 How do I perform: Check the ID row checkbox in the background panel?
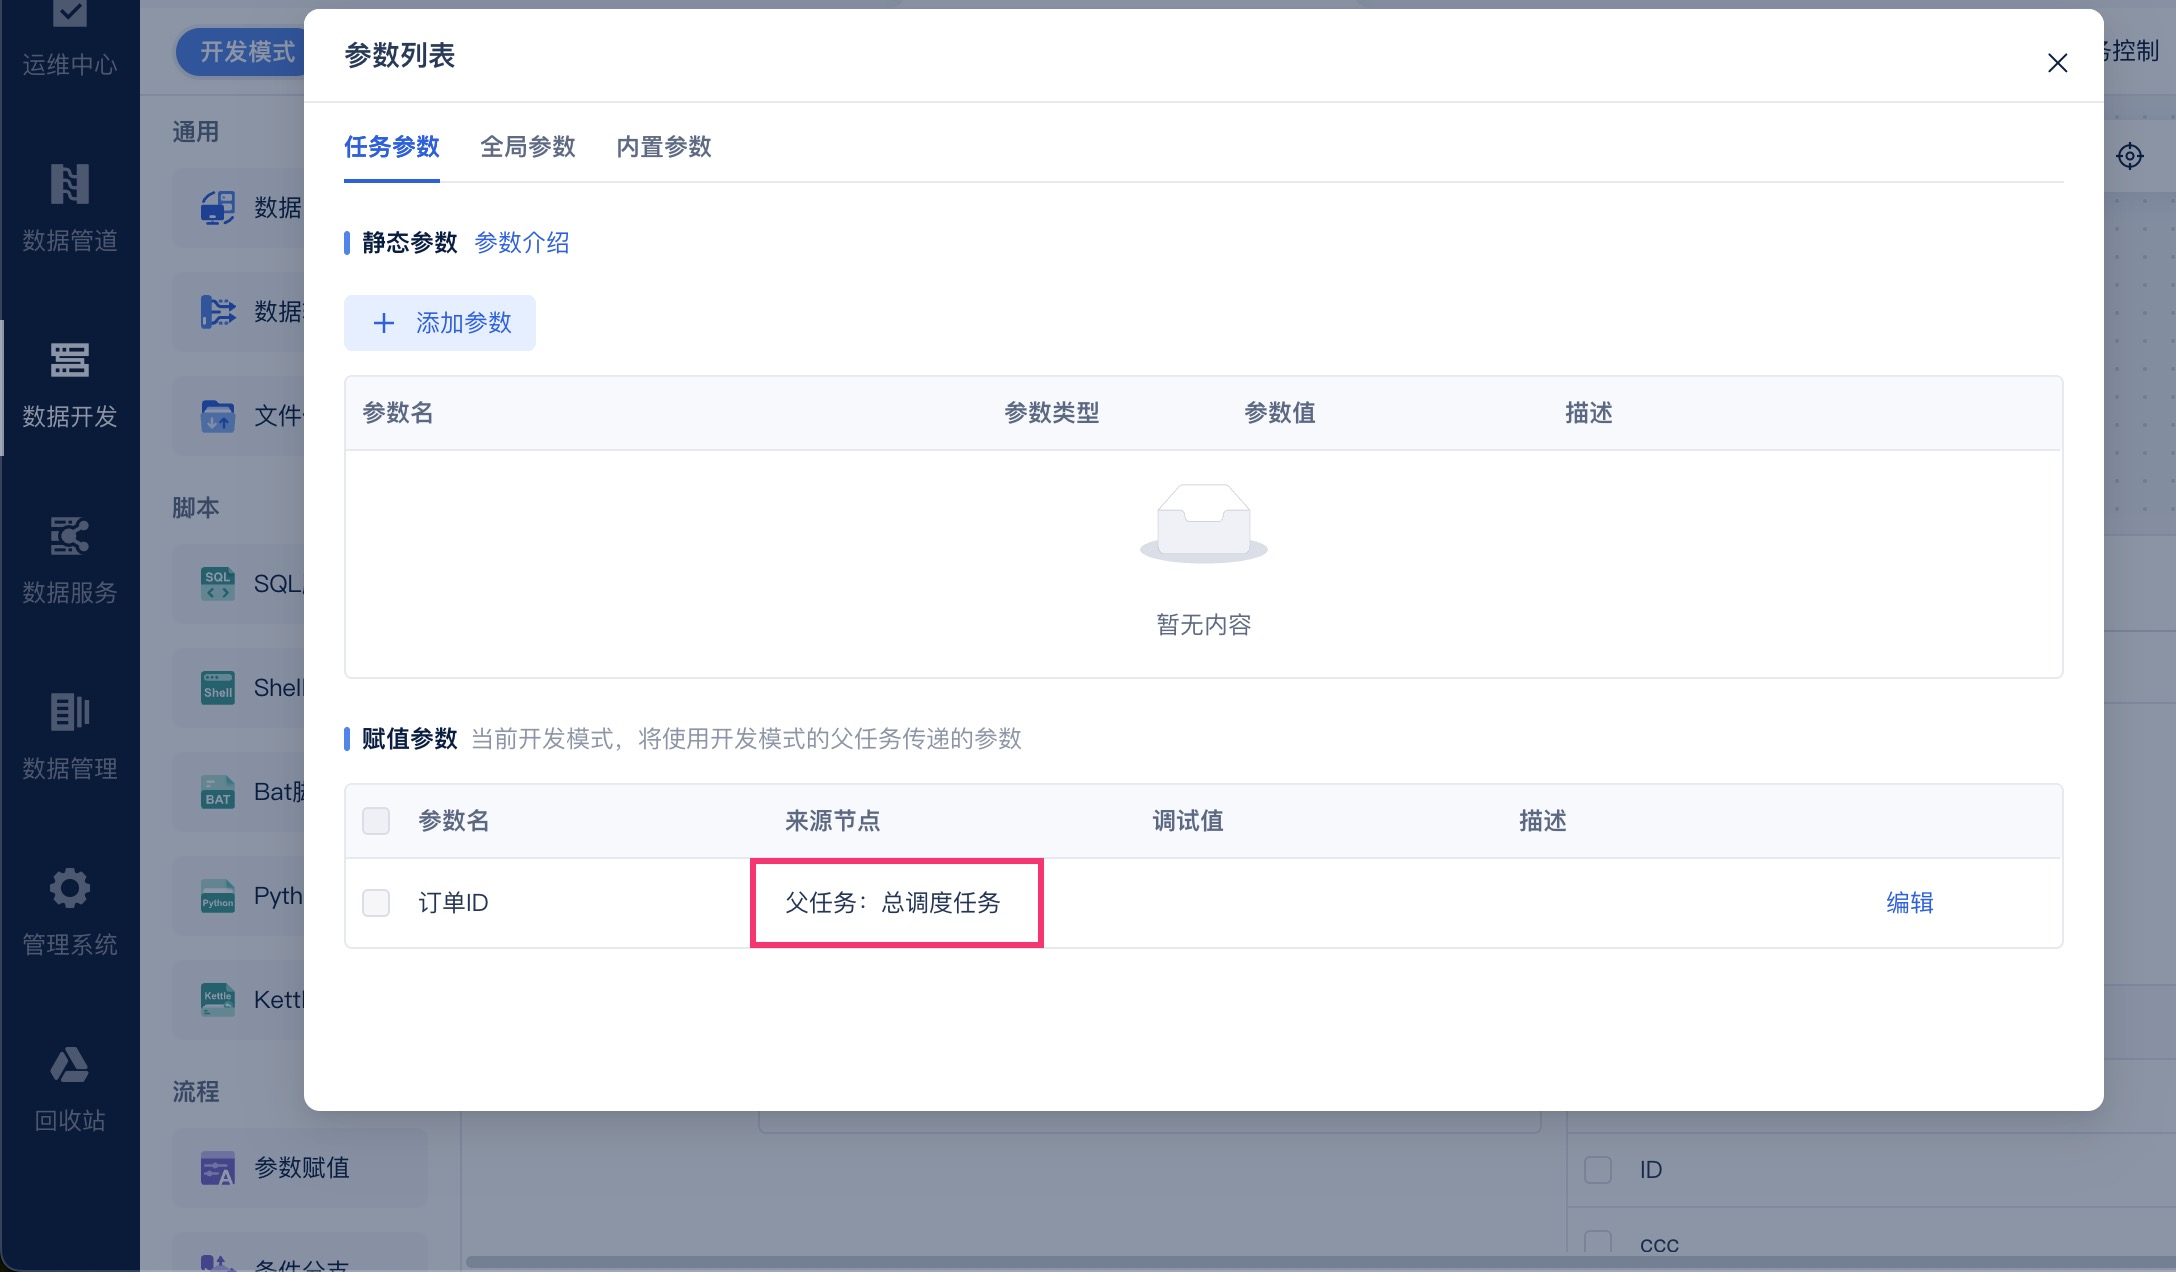pyautogui.click(x=1598, y=1169)
